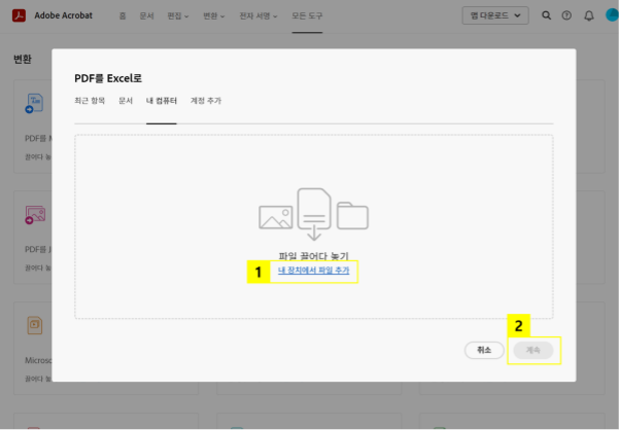Screen dimensions: 620x431
Task: Open the 문서 menu in top bar
Action: coord(146,16)
